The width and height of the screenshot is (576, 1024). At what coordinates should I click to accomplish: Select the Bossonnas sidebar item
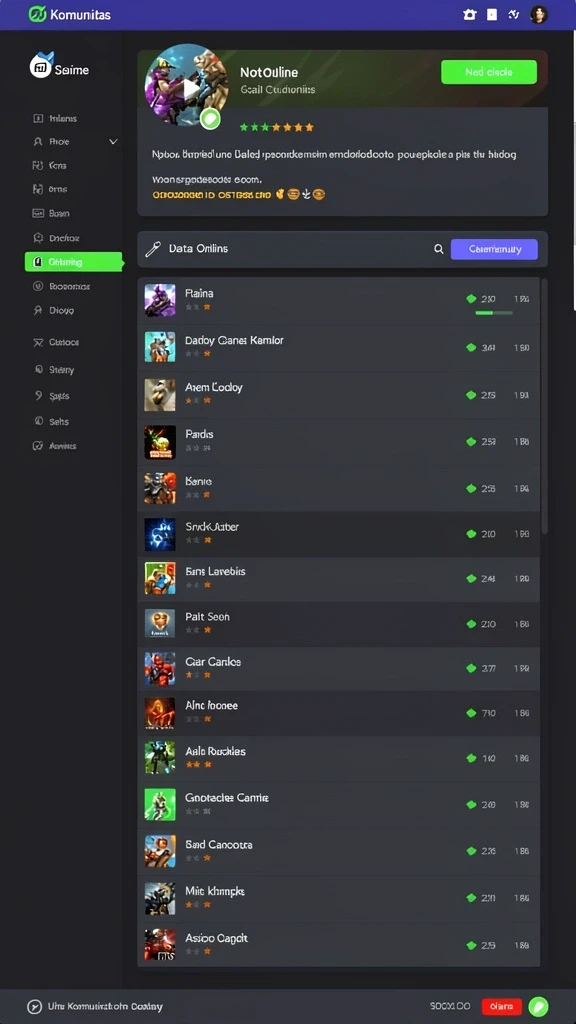pos(61,286)
